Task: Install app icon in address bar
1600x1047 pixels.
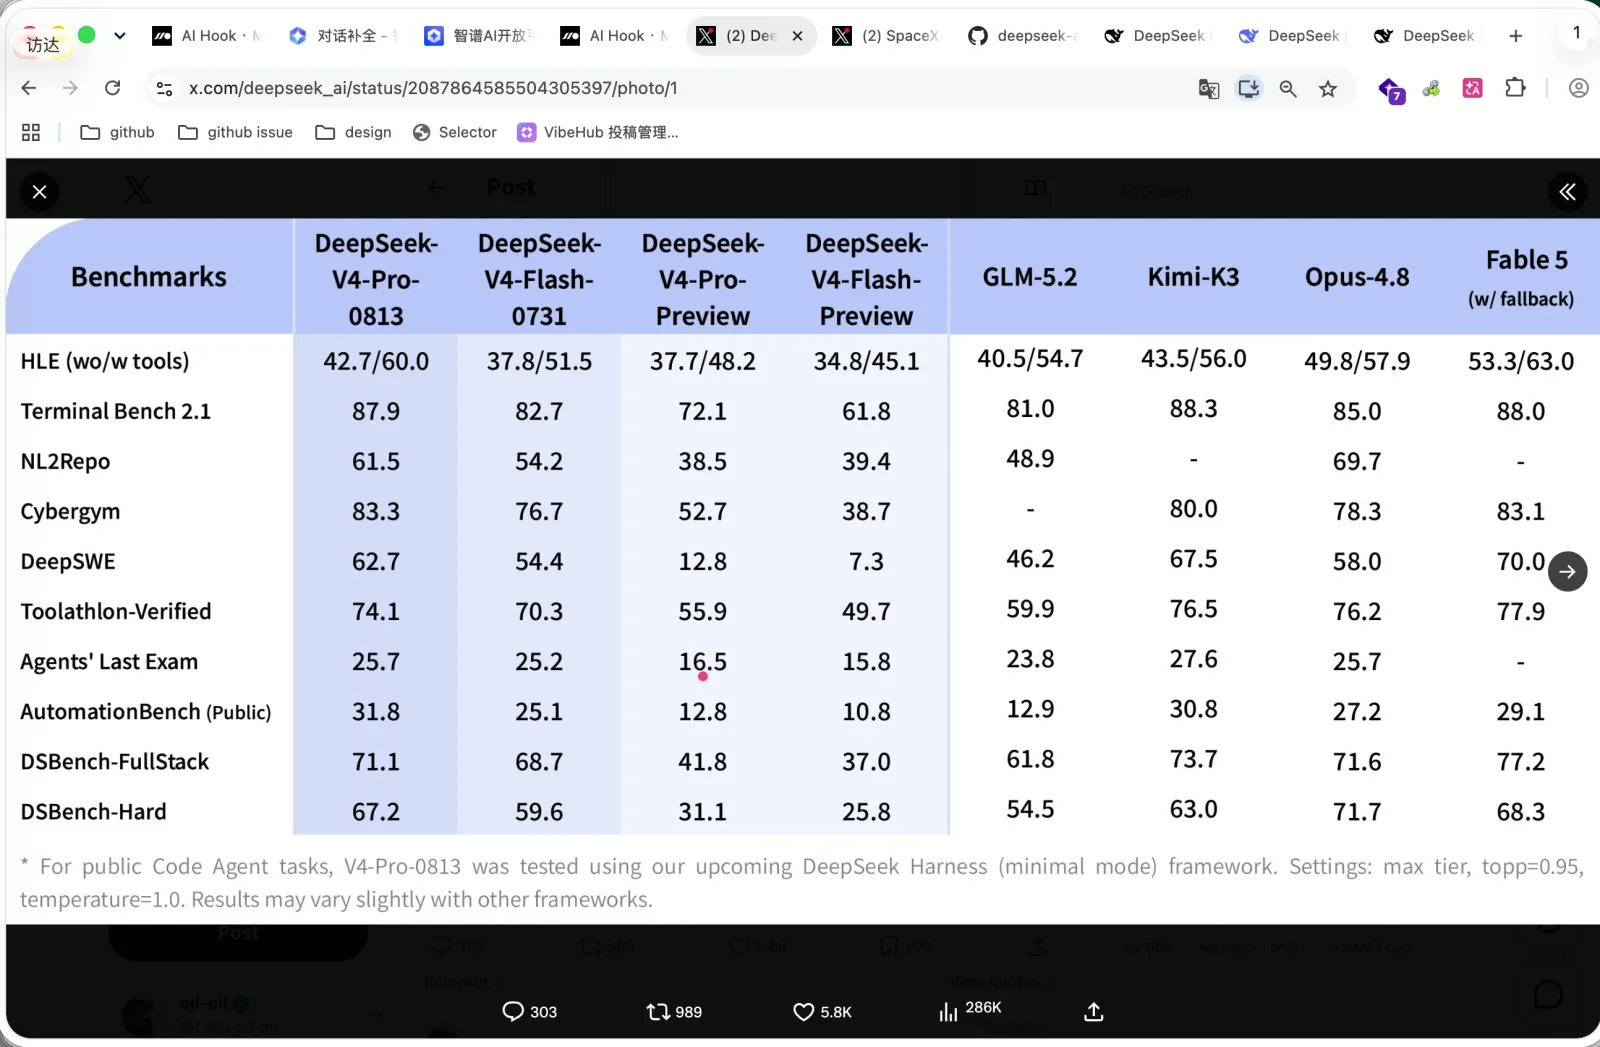Action: (1248, 88)
